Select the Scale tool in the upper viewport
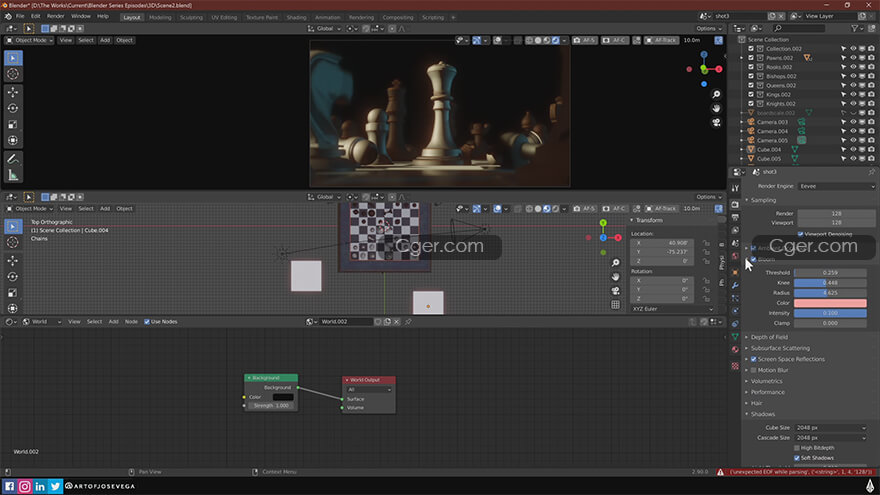The image size is (880, 495). [13, 125]
